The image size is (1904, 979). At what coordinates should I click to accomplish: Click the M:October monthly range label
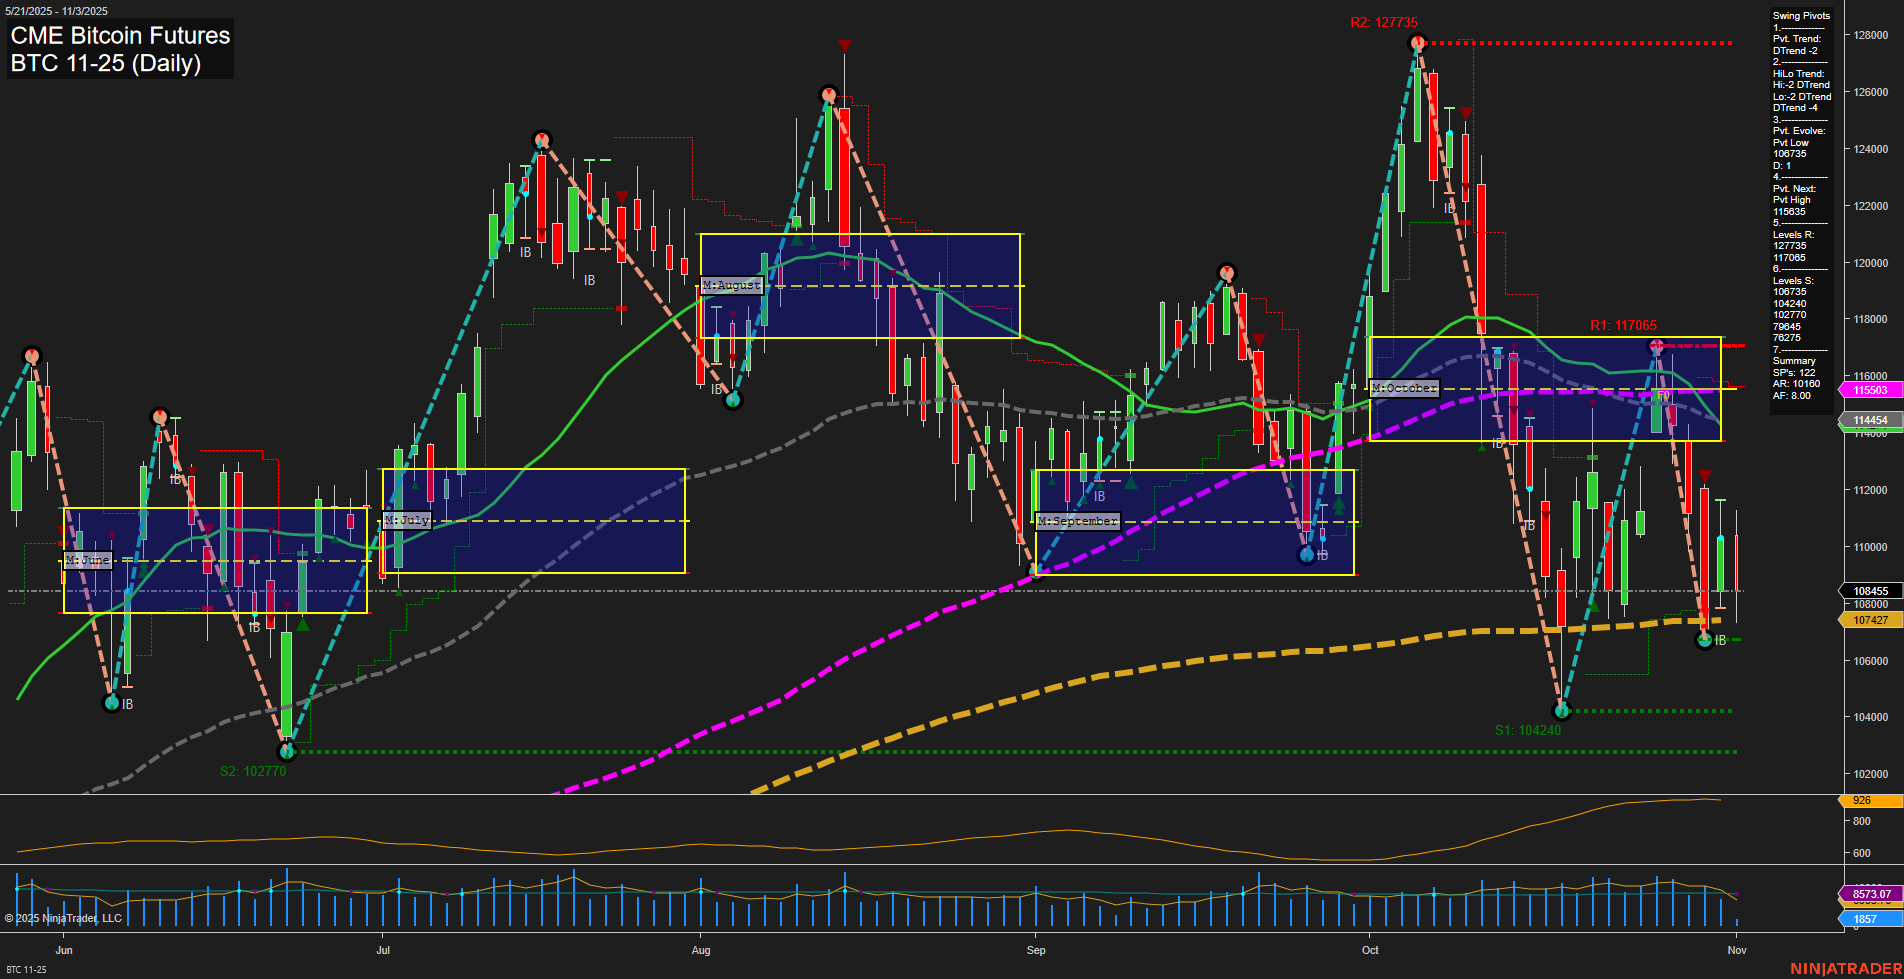pyautogui.click(x=1404, y=388)
